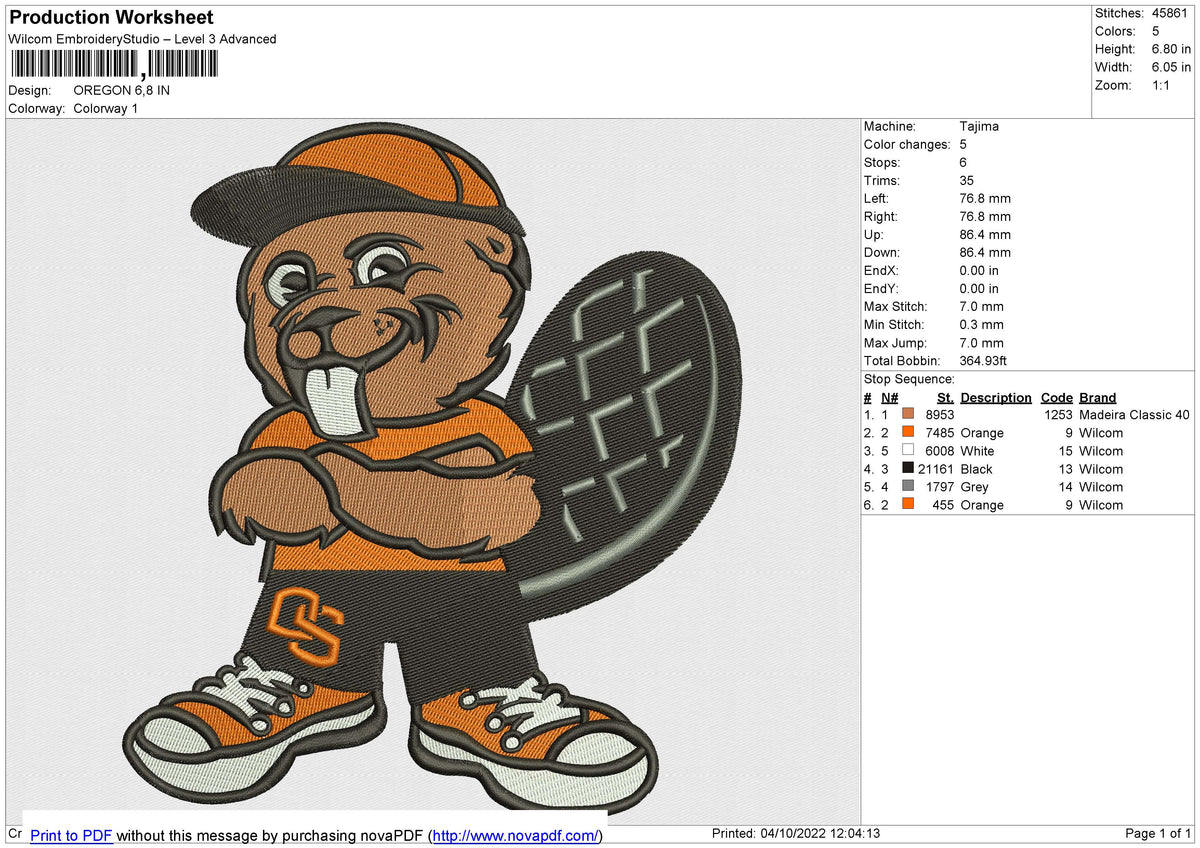
Task: Click code '15' in the White row
Action: click(1065, 451)
